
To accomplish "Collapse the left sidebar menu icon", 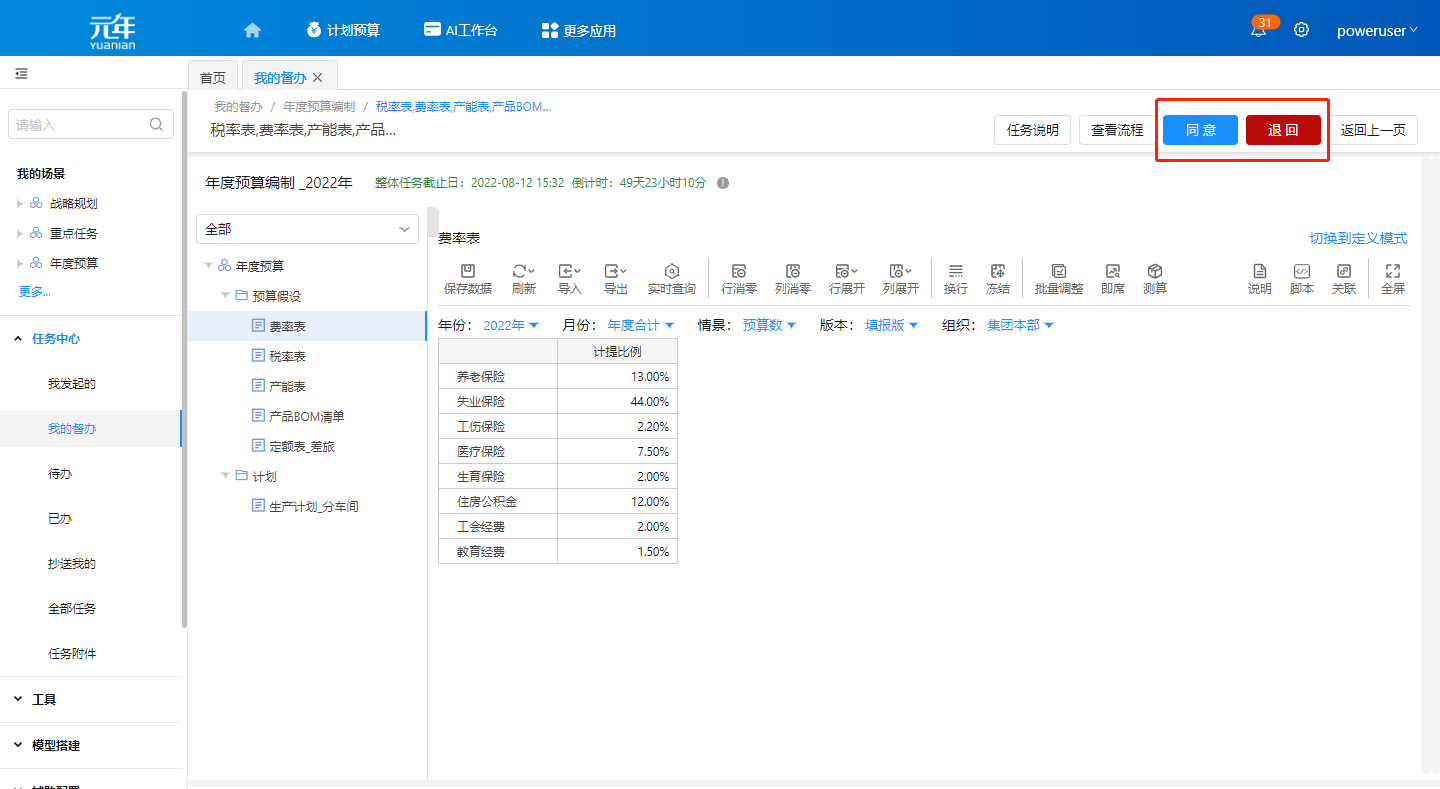I will (x=21, y=74).
